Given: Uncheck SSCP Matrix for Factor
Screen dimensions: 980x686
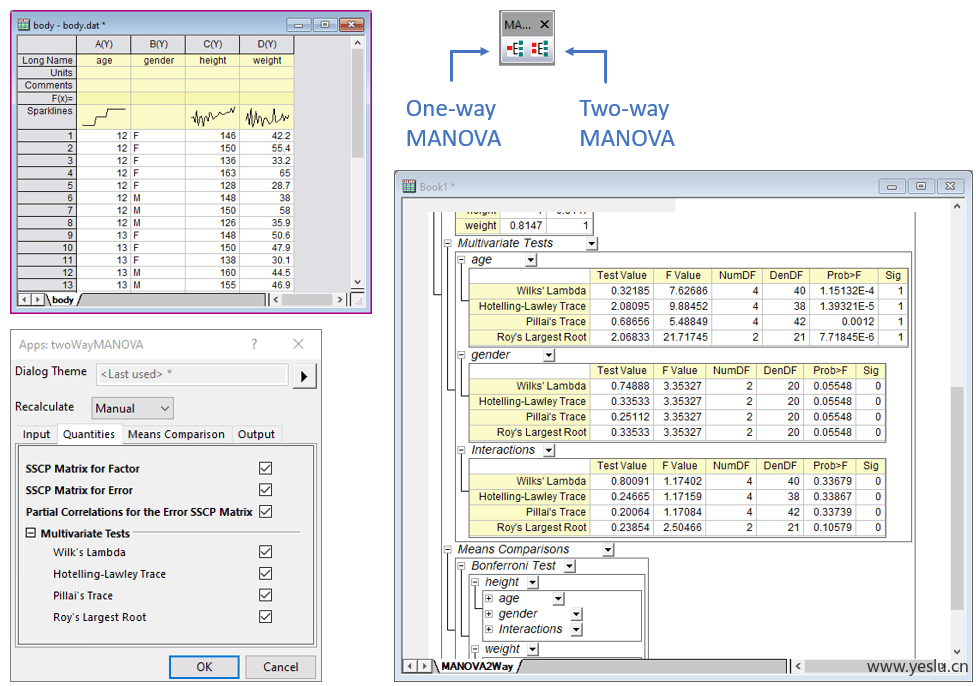Looking at the screenshot, I should pos(265,468).
